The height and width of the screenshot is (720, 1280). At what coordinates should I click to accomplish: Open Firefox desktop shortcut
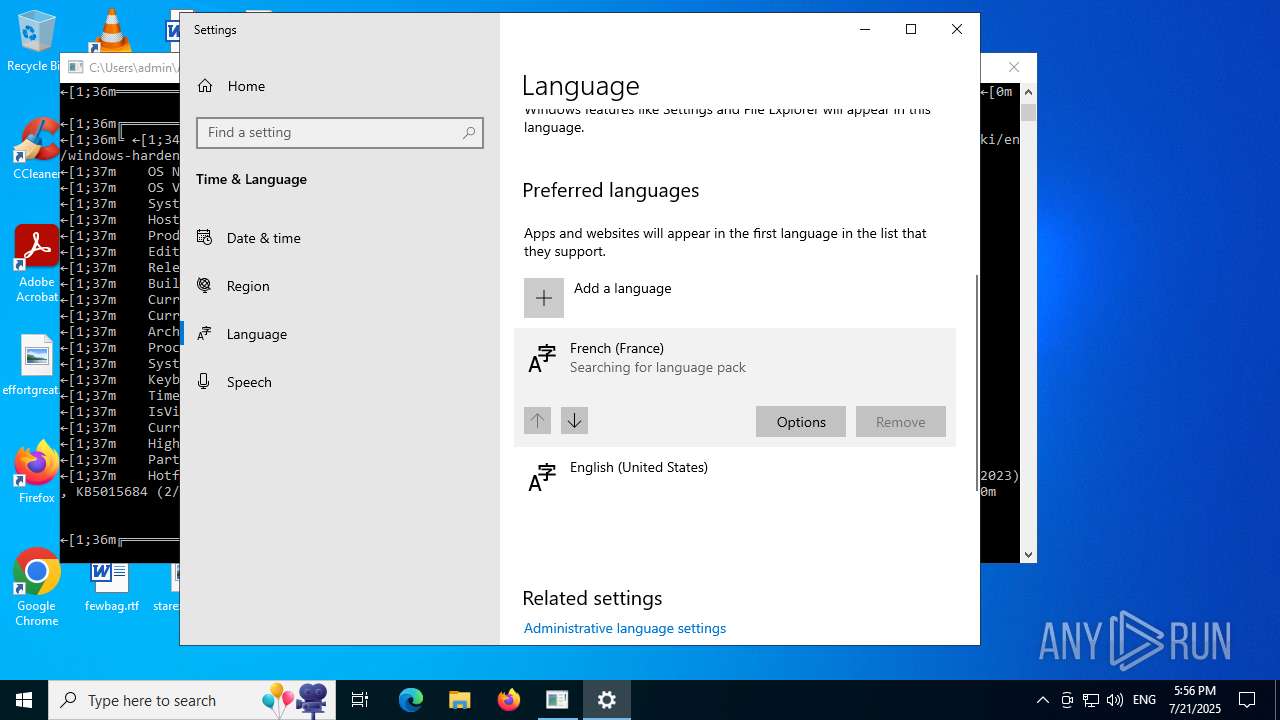36,473
